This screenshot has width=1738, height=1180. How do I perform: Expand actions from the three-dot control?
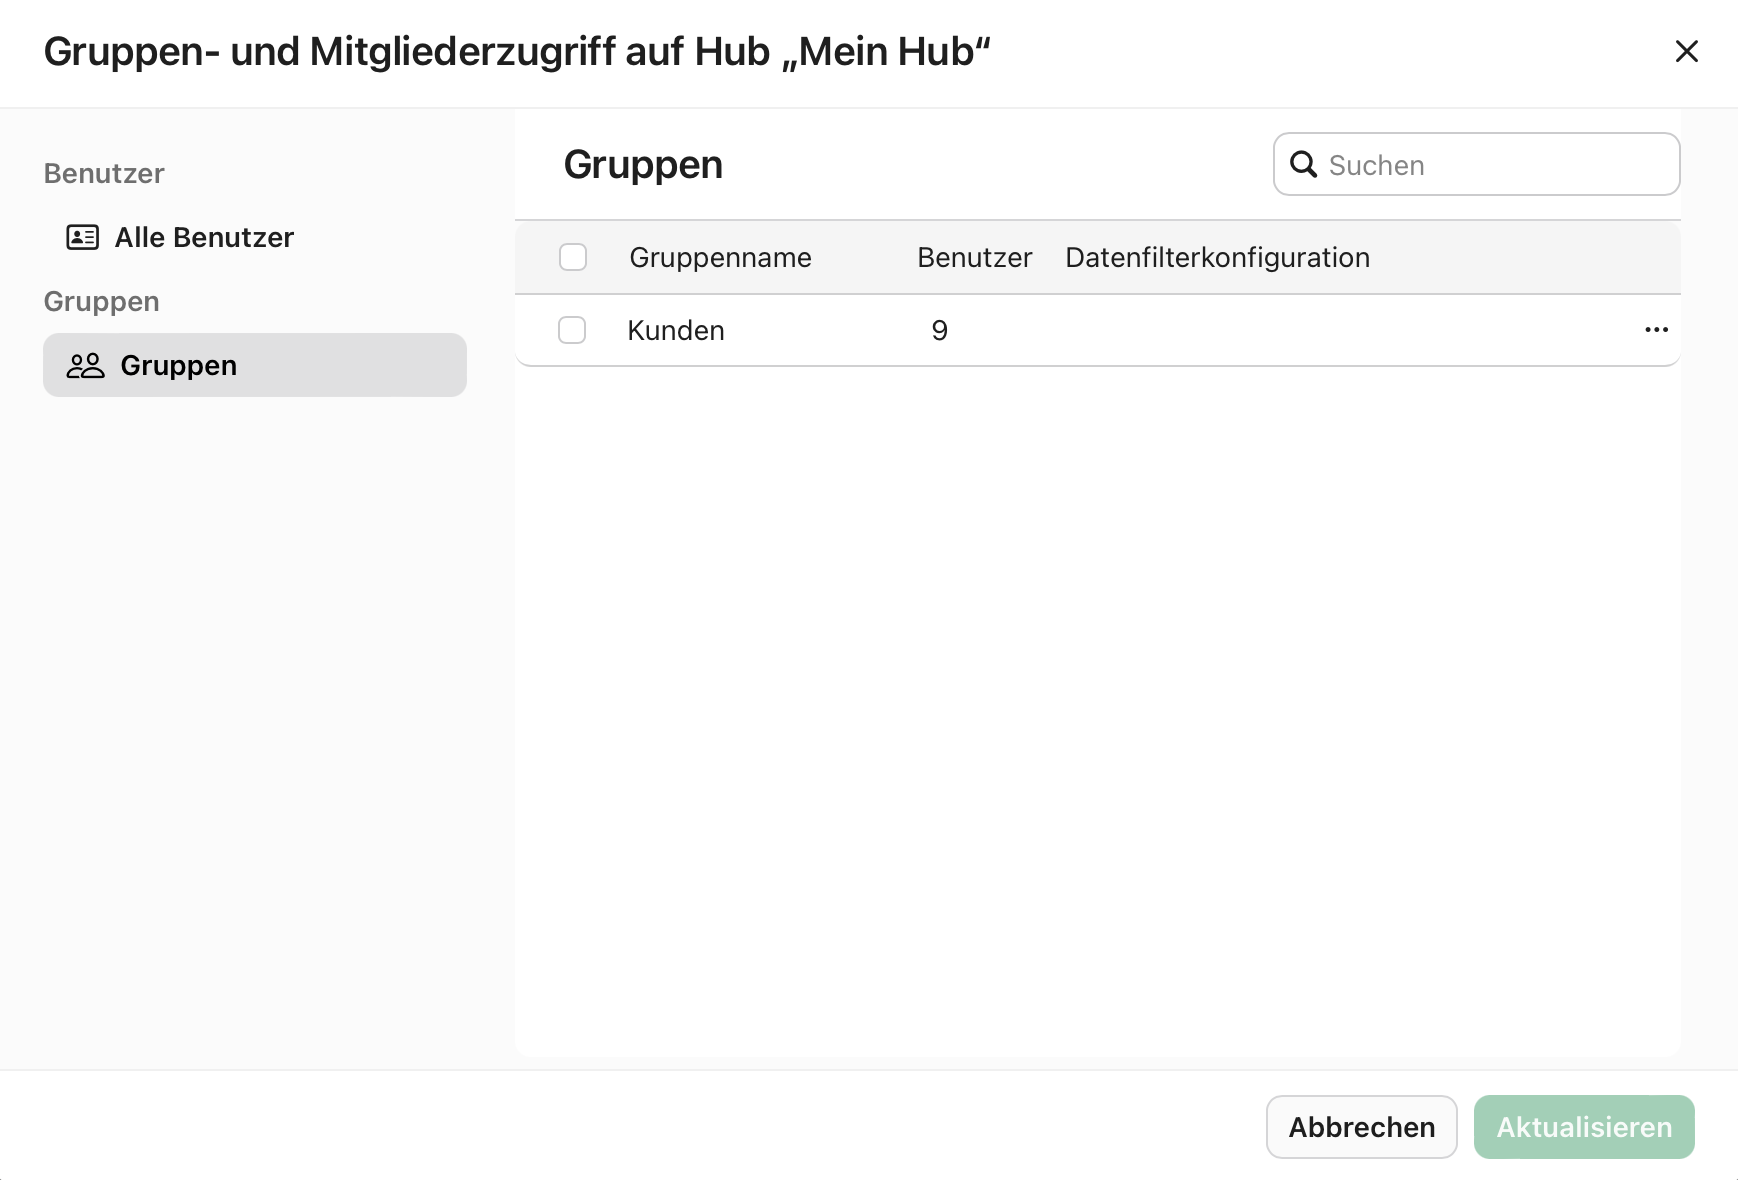point(1657,330)
